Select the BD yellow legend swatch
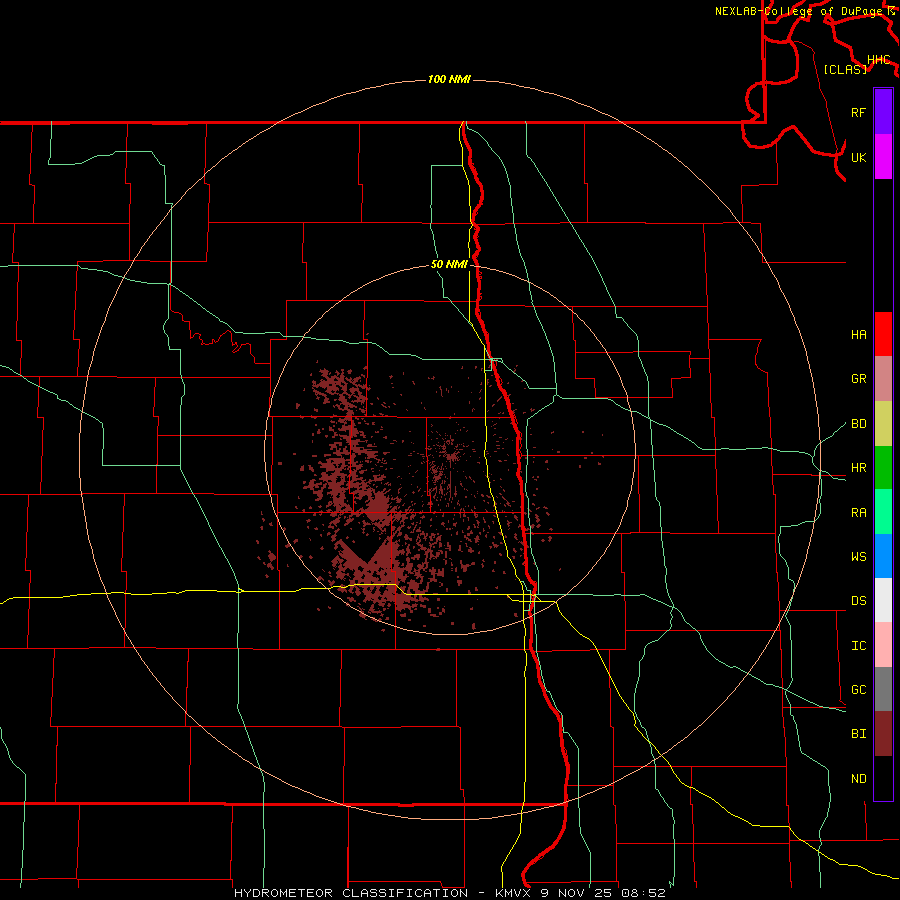The height and width of the screenshot is (900, 900). [883, 424]
